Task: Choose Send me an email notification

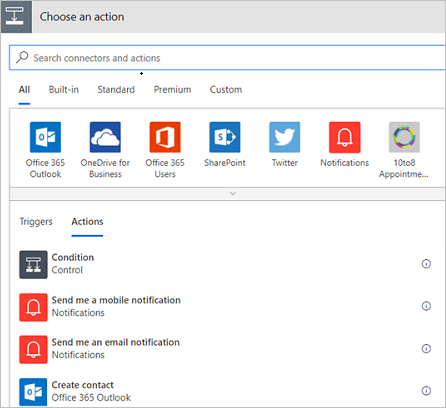Action: pos(116,342)
